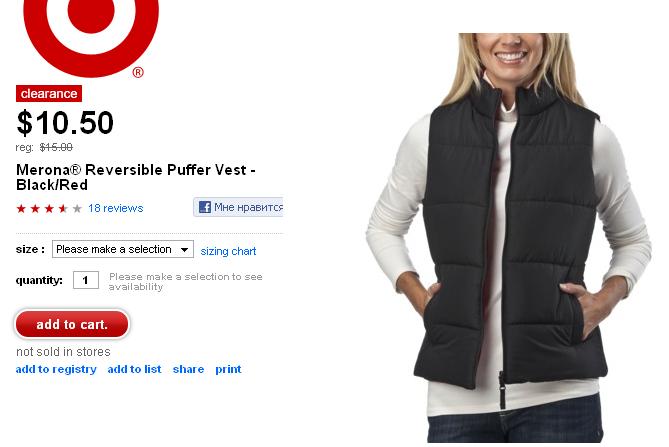Click the size dropdown arrow
Image resolution: width=669 pixels, height=447 pixels.
[184, 250]
